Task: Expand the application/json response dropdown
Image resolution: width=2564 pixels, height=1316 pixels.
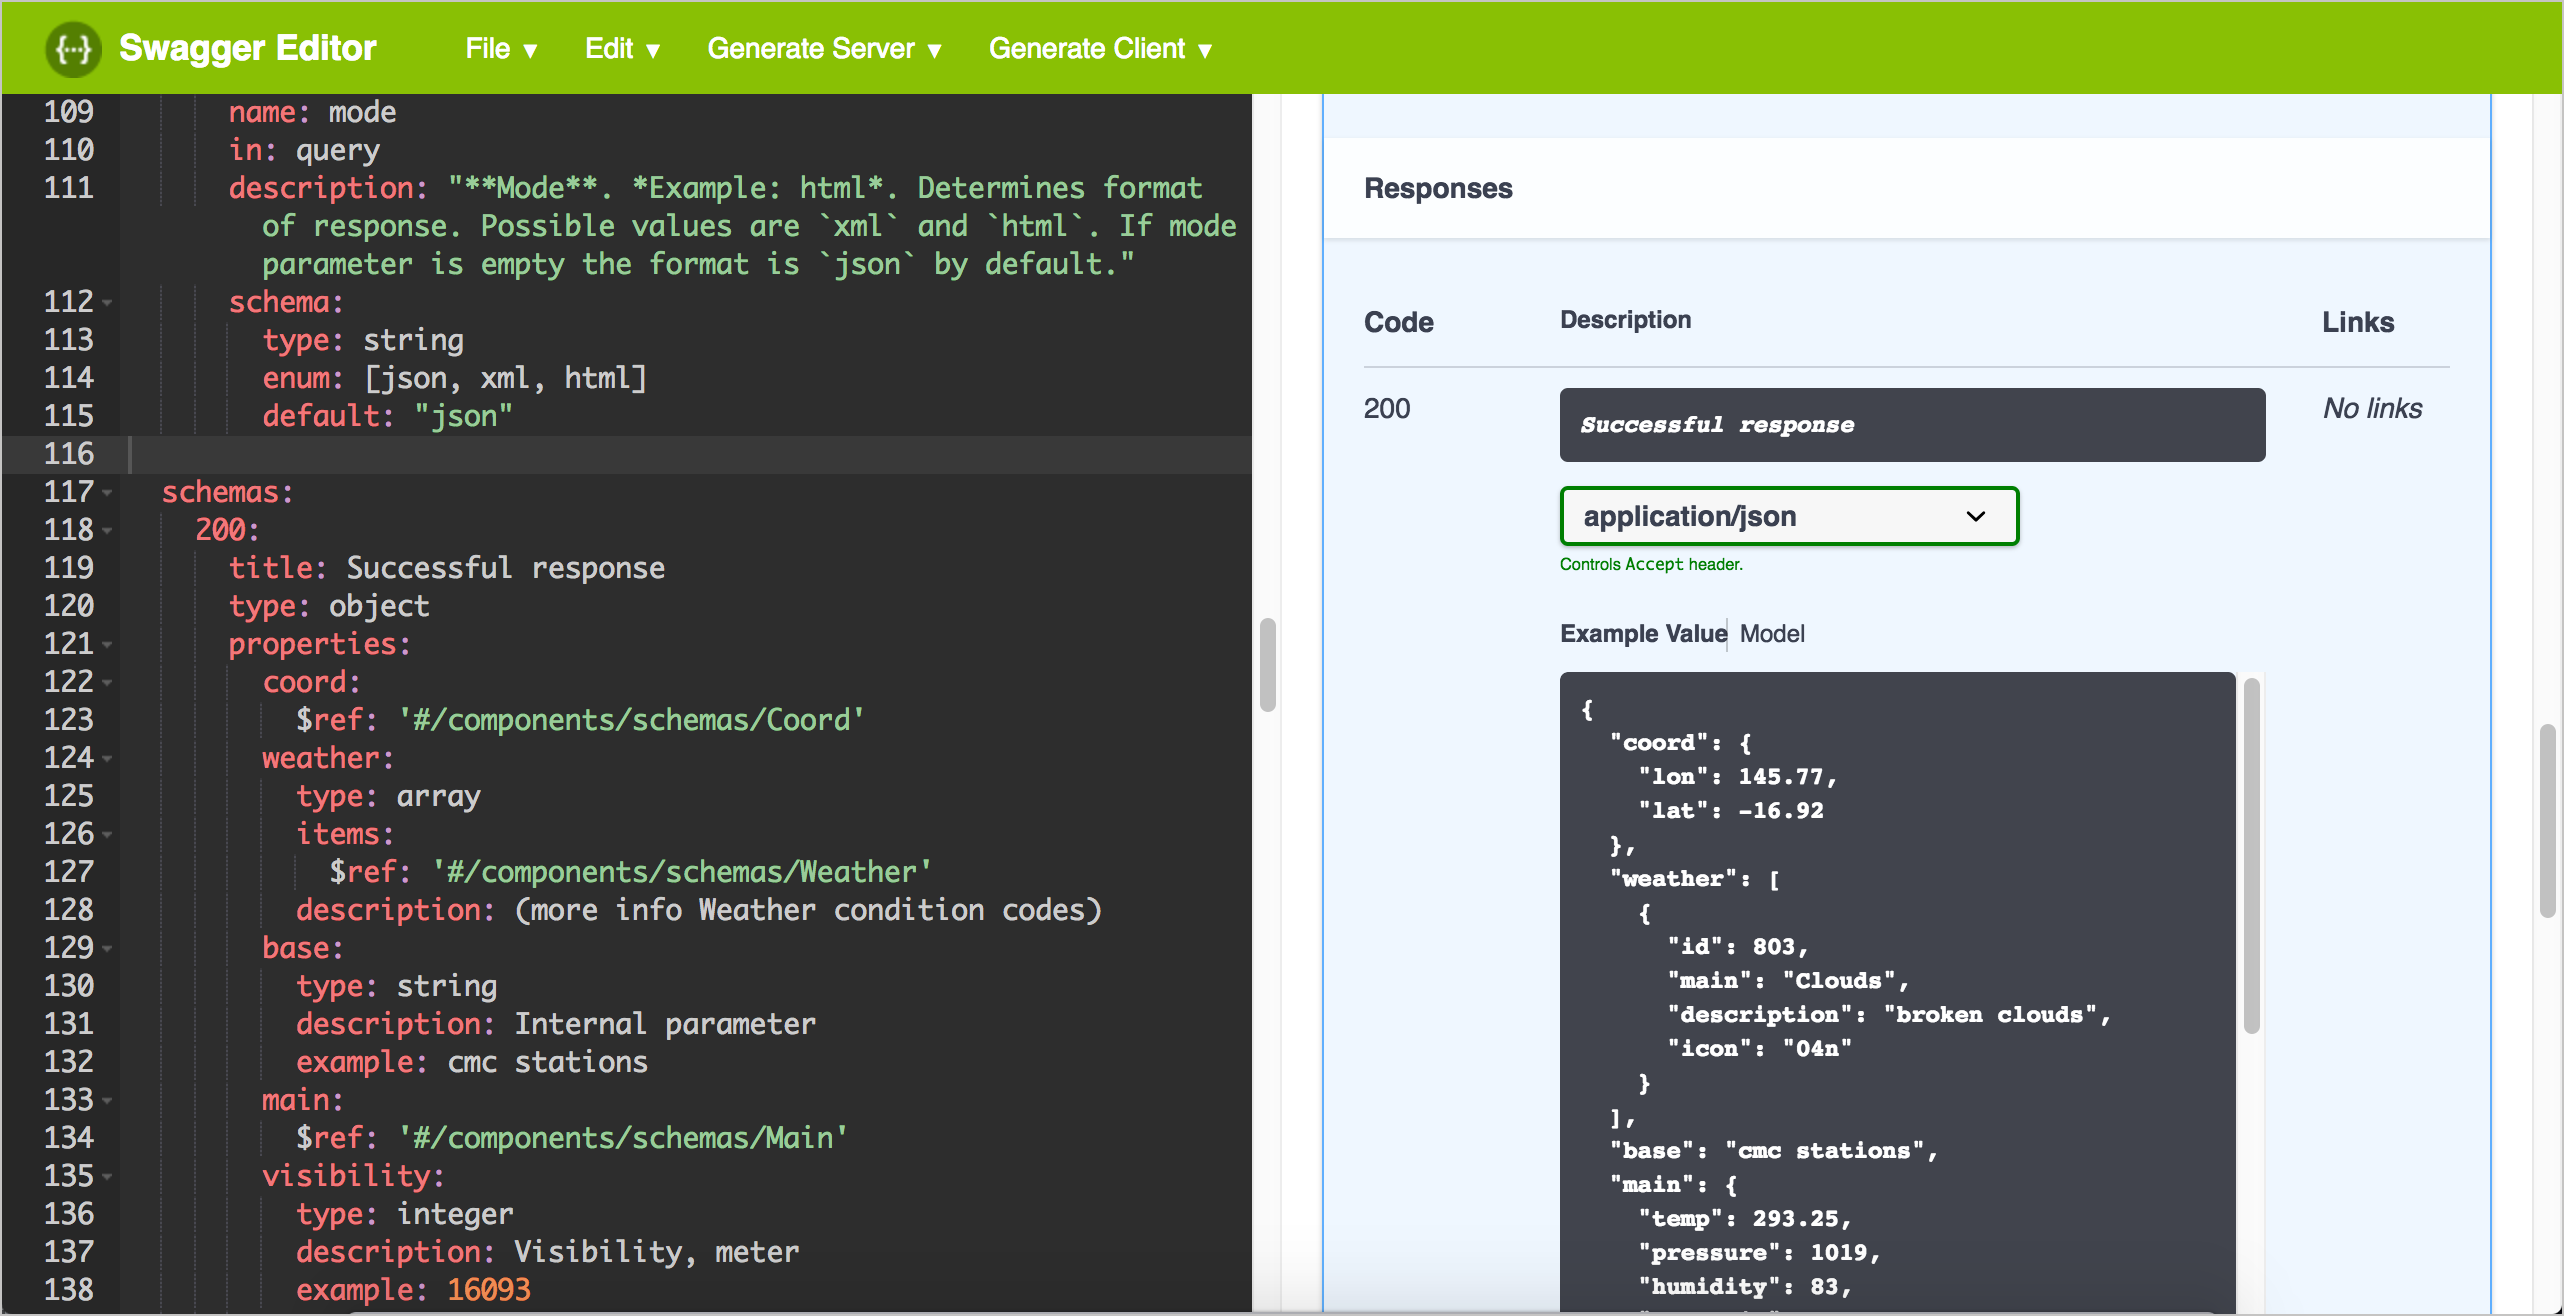Action: [x=1785, y=515]
